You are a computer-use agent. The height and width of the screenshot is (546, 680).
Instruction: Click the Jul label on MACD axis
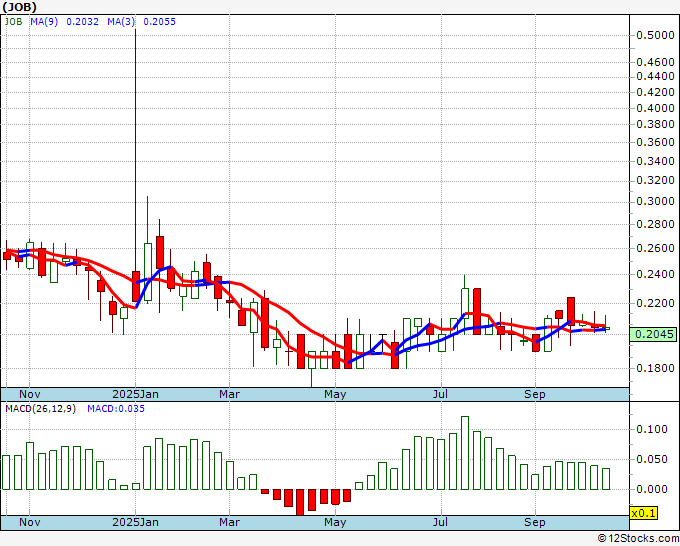click(x=439, y=522)
